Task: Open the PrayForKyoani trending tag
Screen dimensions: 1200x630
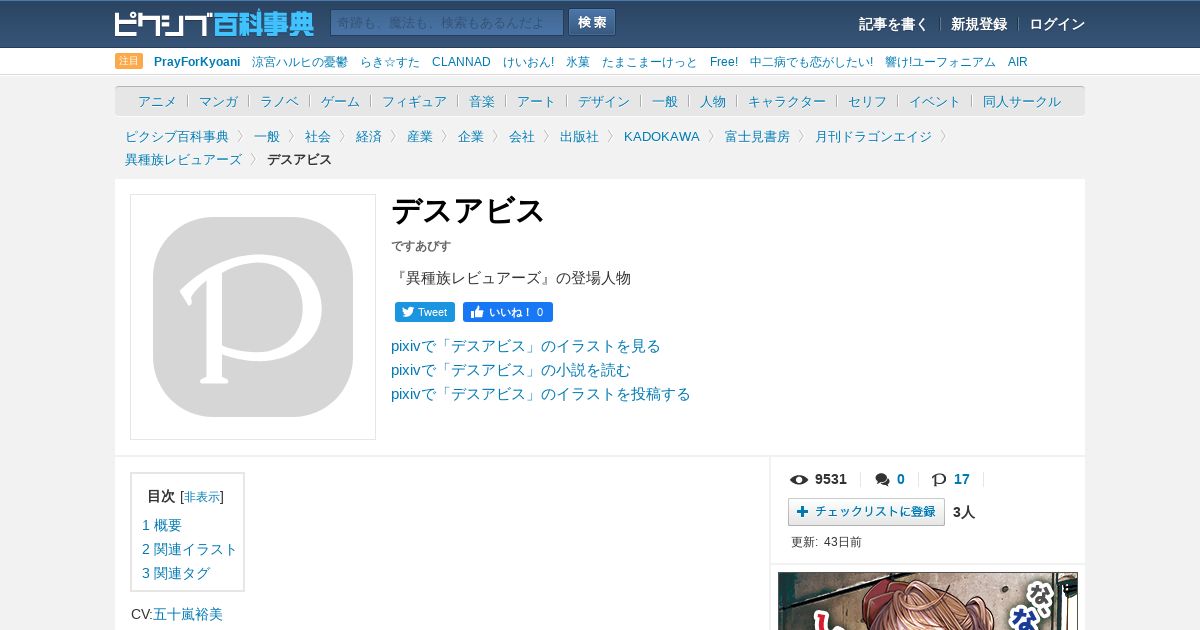Action: pos(197,62)
